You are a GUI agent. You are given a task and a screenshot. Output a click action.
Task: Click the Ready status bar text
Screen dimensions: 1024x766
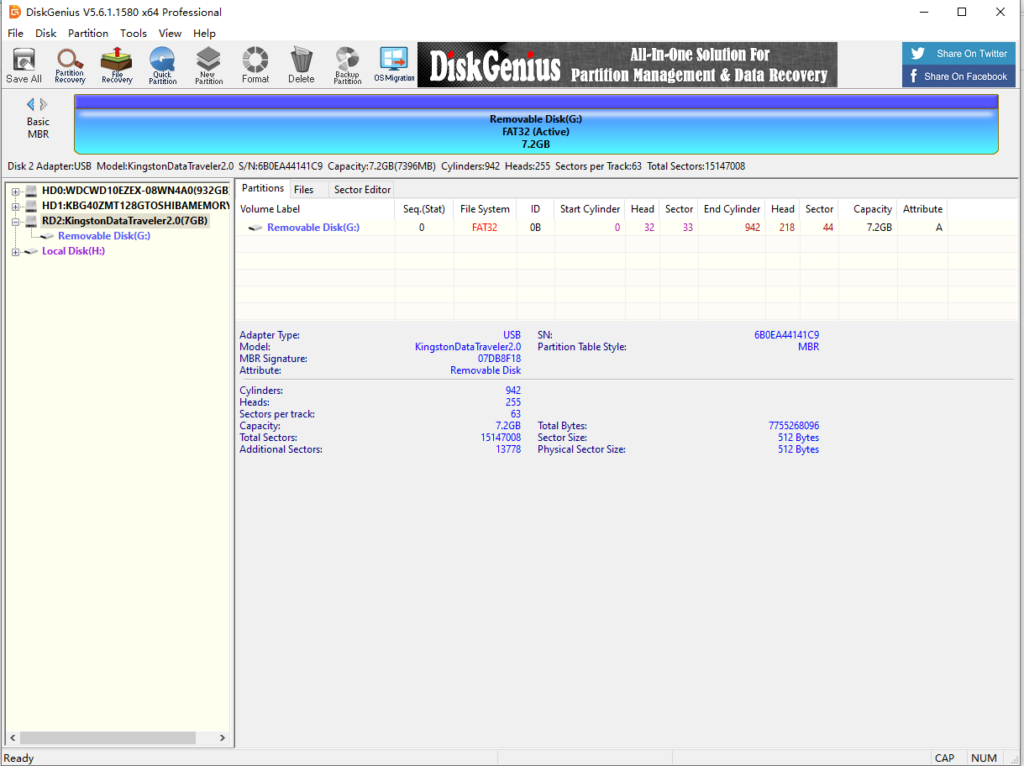click(x=19, y=758)
